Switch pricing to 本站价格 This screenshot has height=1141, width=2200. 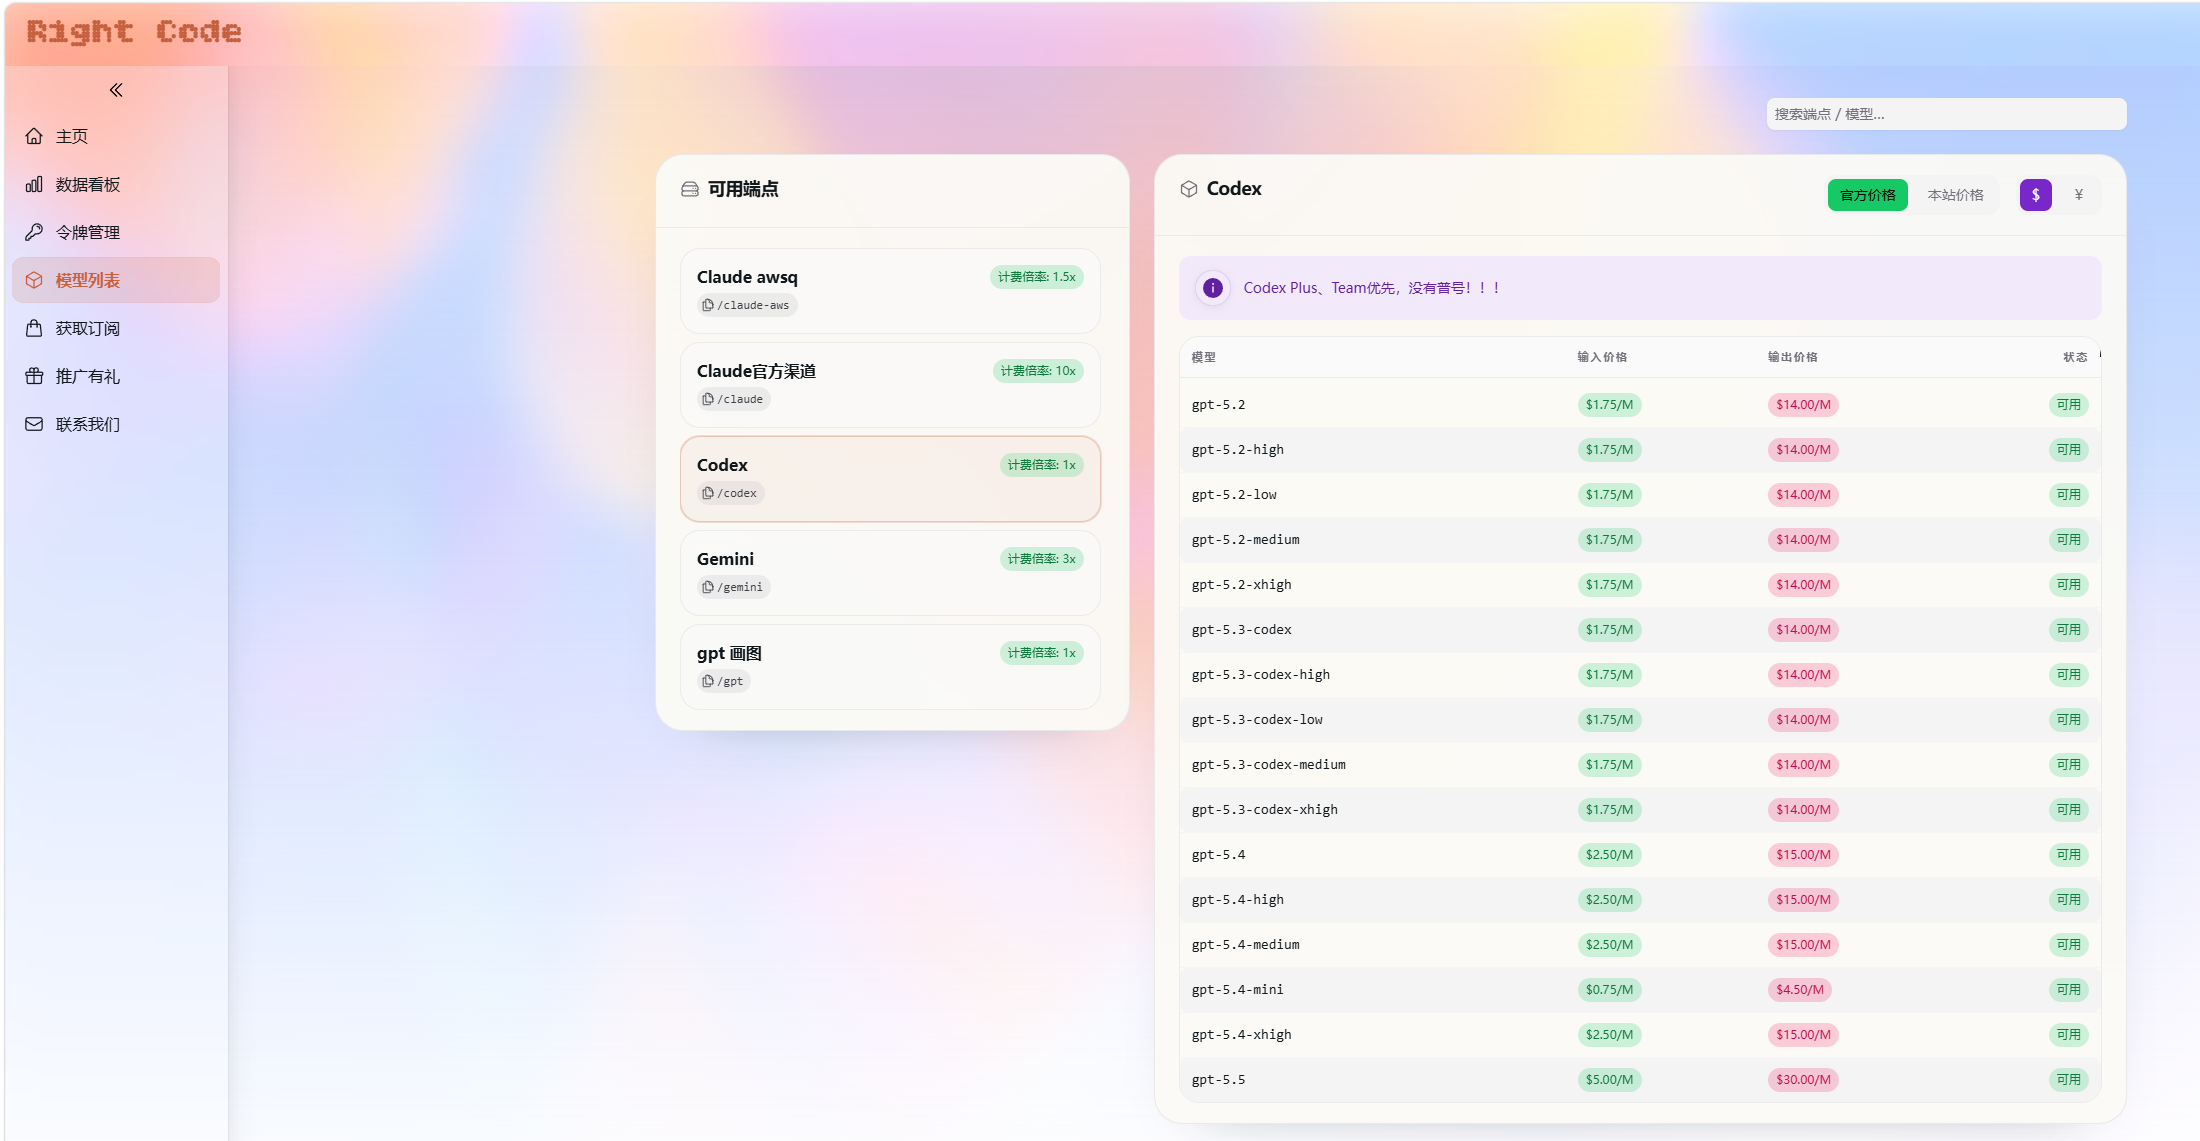coord(1955,195)
